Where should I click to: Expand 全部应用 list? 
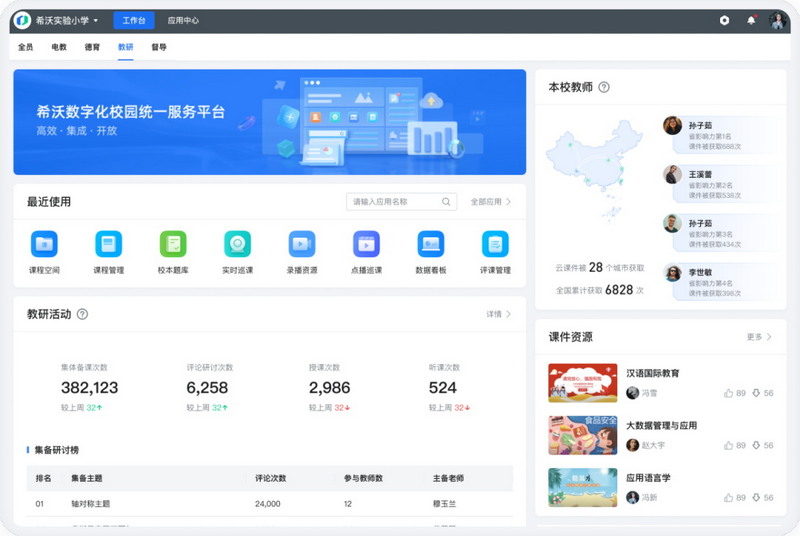[490, 202]
